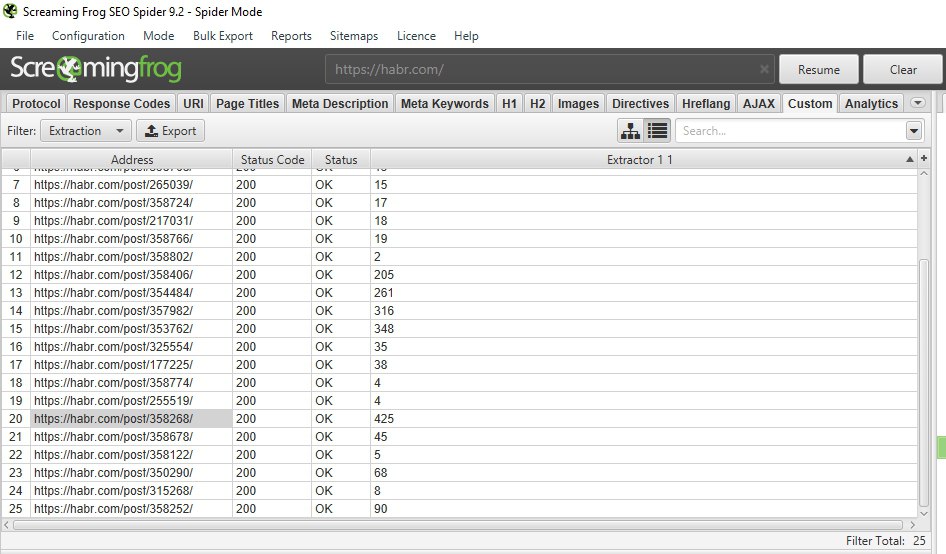Click extractor value 425
This screenshot has width=946, height=554.
click(384, 419)
